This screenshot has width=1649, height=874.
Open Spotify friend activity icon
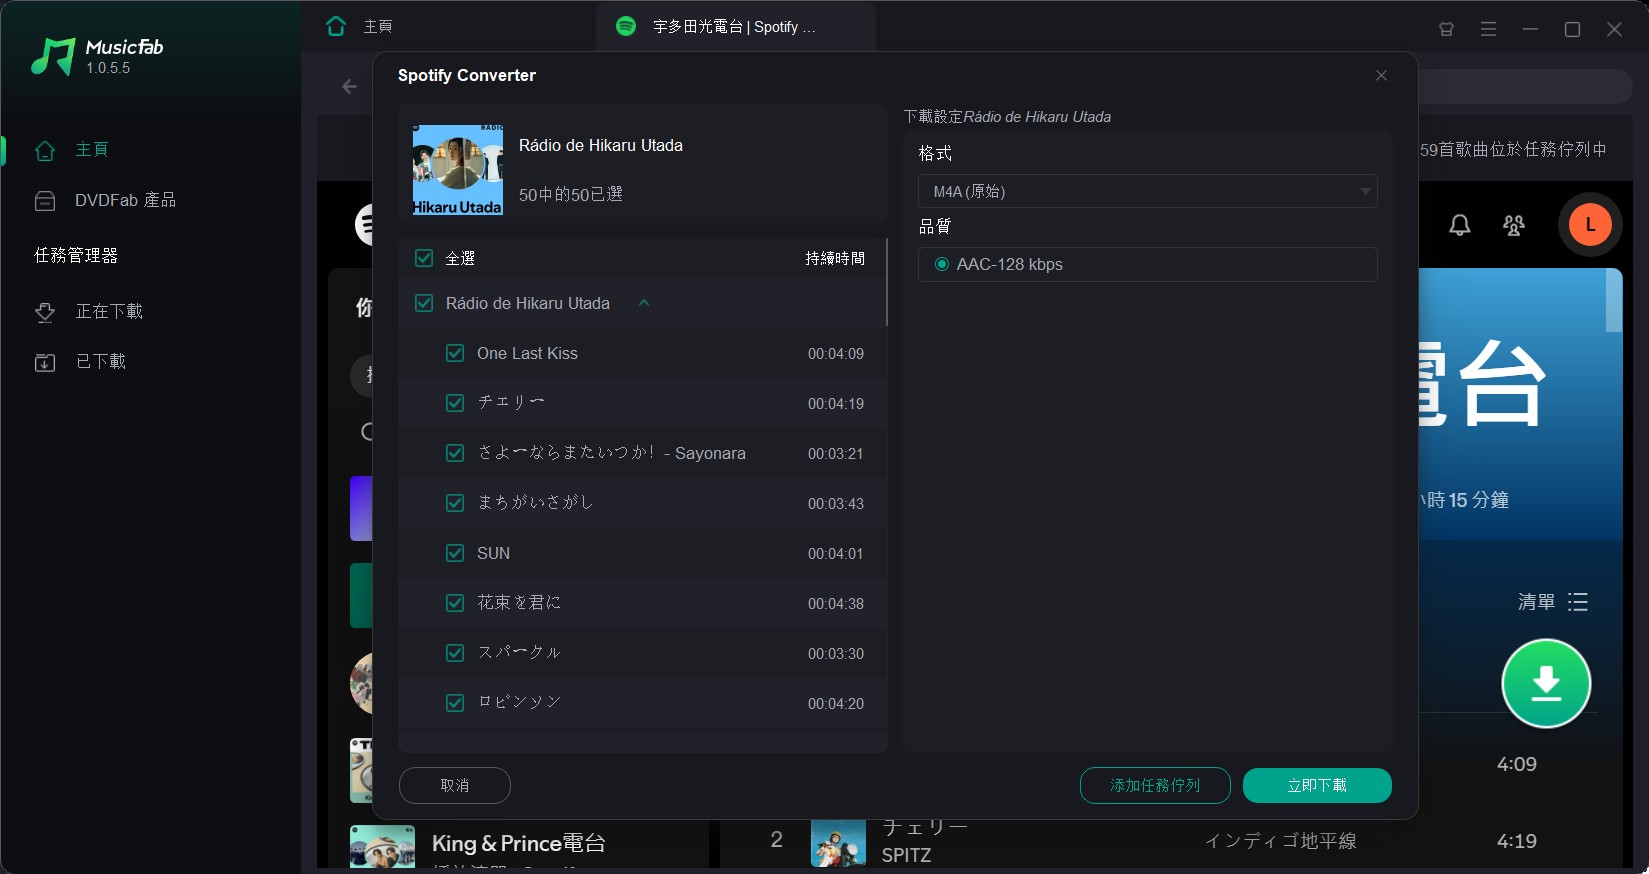(1514, 225)
